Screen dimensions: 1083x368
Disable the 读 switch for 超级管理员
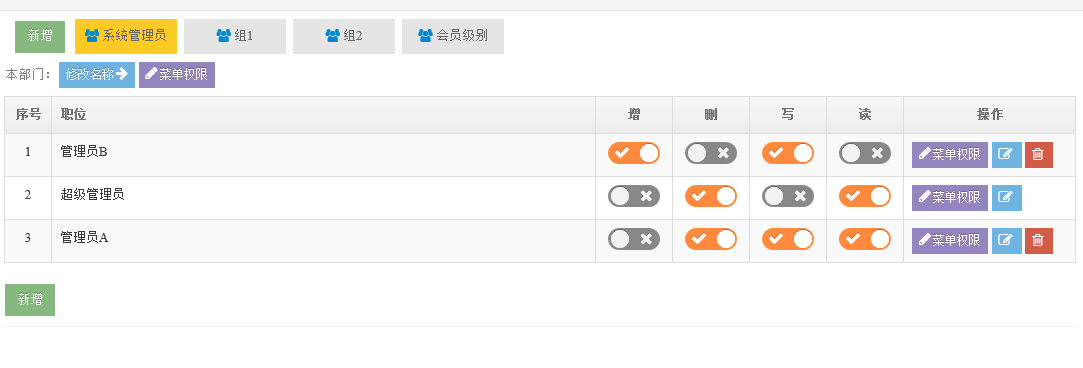(x=865, y=196)
